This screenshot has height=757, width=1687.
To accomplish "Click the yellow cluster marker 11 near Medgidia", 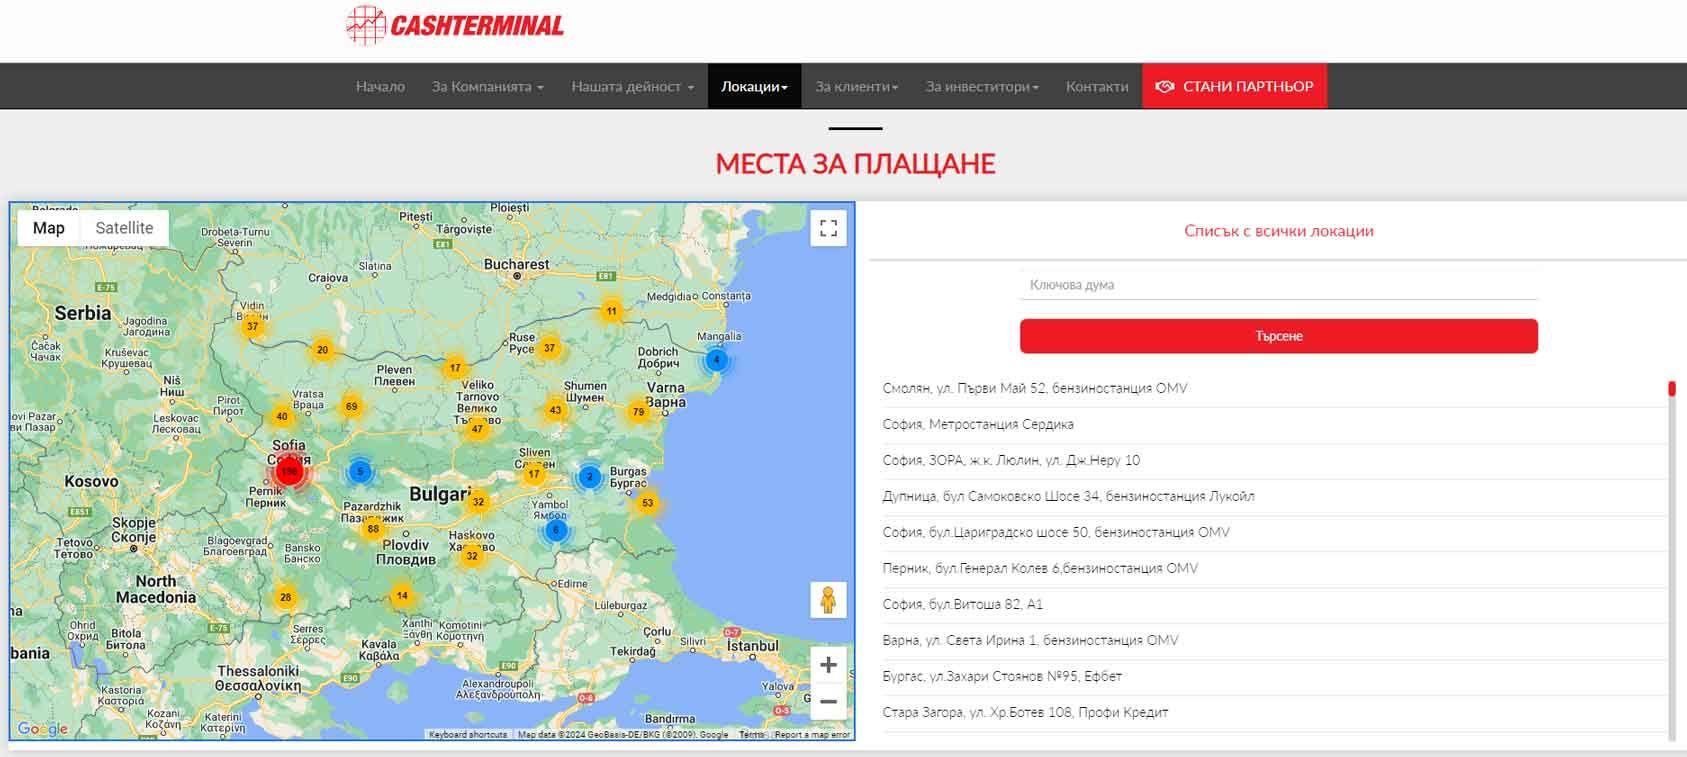I will (x=612, y=311).
